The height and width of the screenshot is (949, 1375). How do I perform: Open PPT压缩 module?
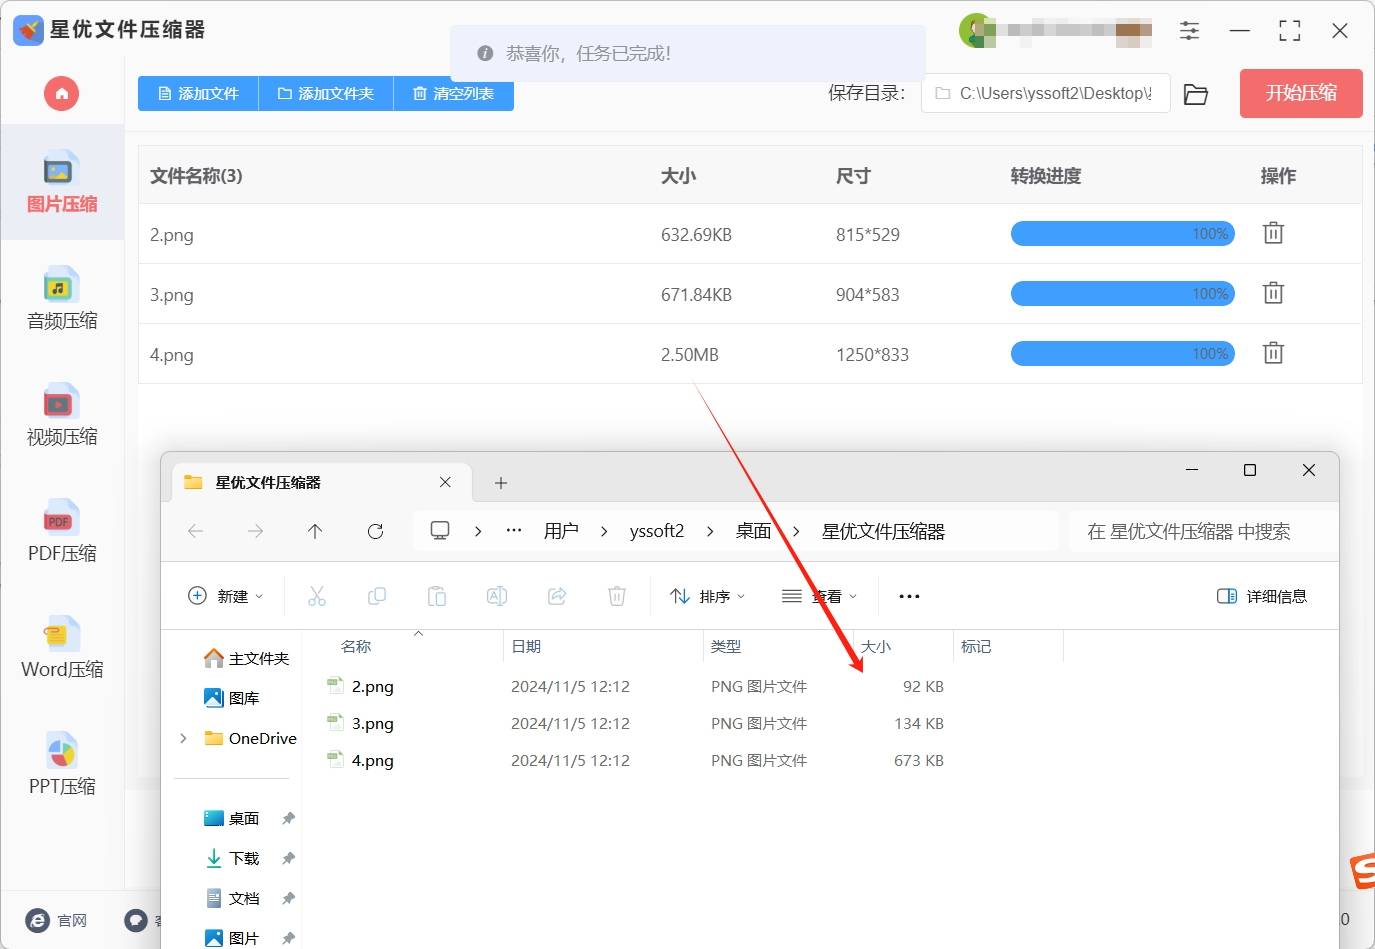[x=62, y=765]
